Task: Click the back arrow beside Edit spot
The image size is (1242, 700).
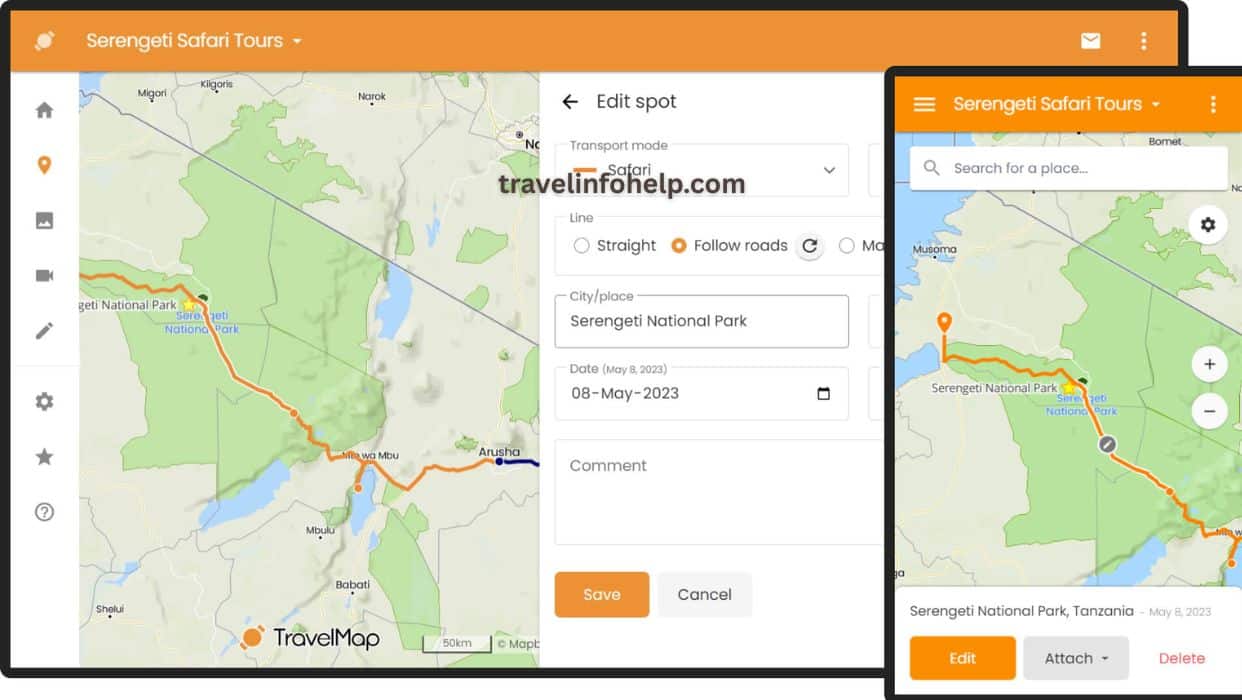Action: point(570,101)
